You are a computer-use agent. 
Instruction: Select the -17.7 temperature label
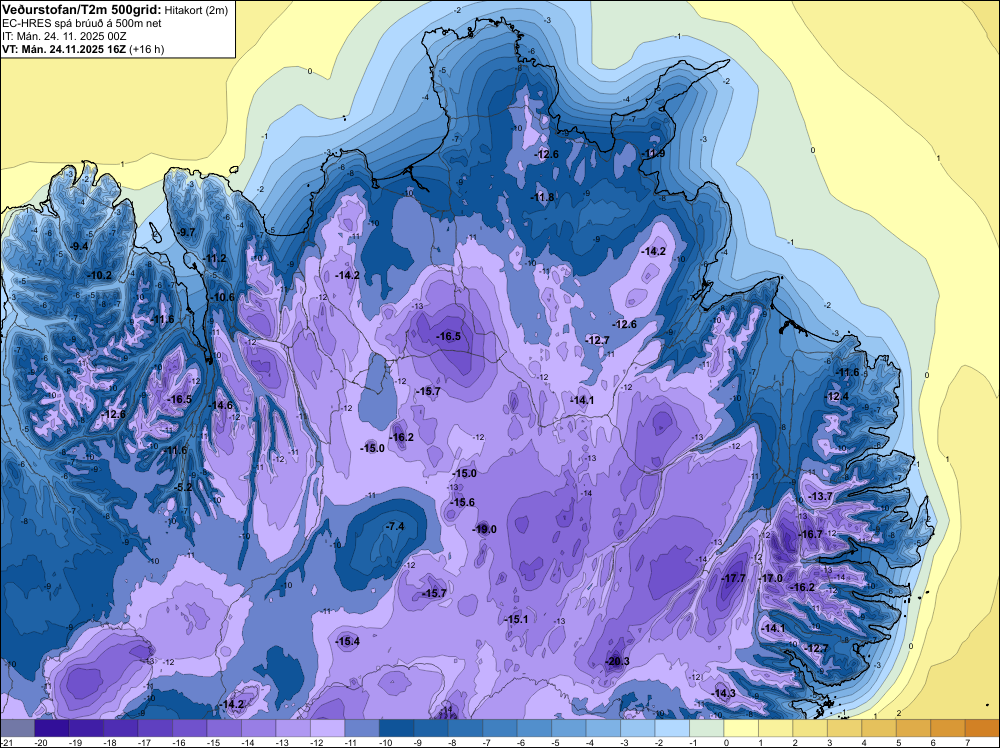click(x=733, y=578)
